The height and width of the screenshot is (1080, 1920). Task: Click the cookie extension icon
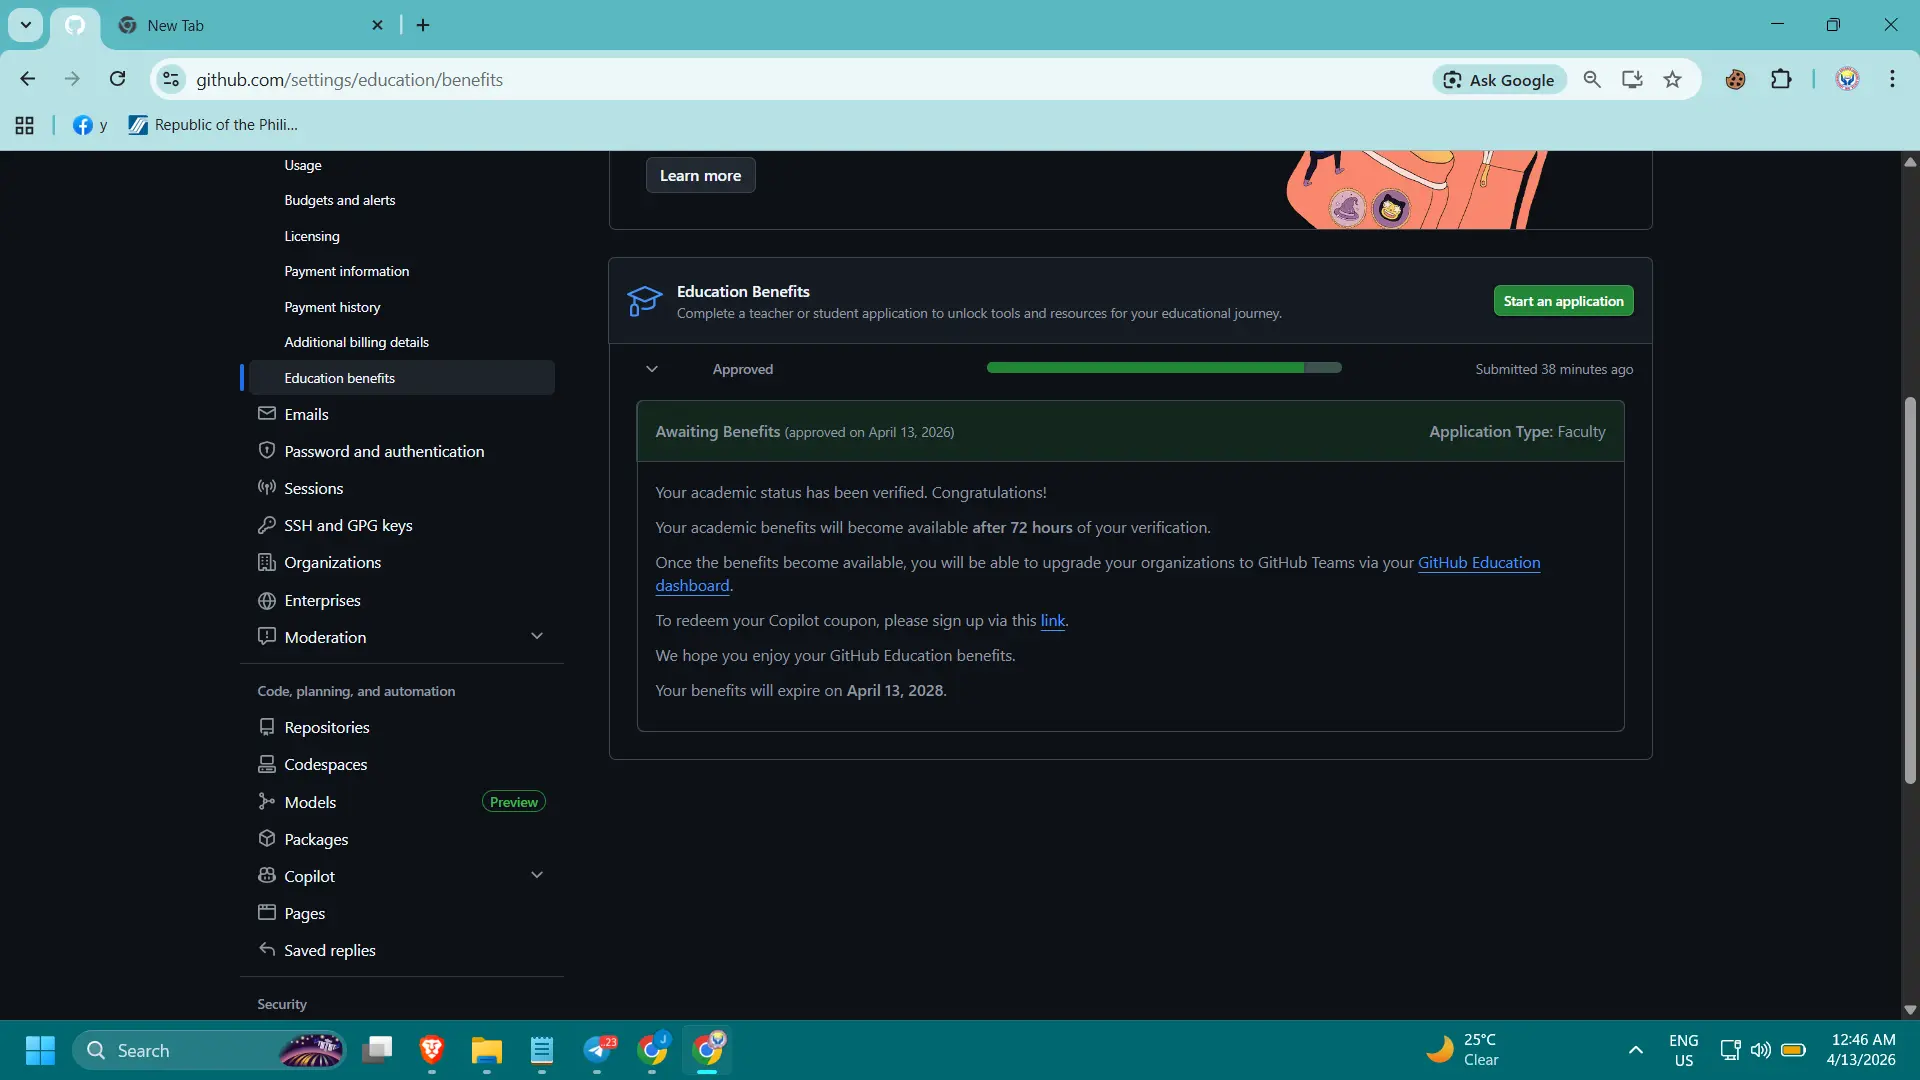[x=1735, y=80]
